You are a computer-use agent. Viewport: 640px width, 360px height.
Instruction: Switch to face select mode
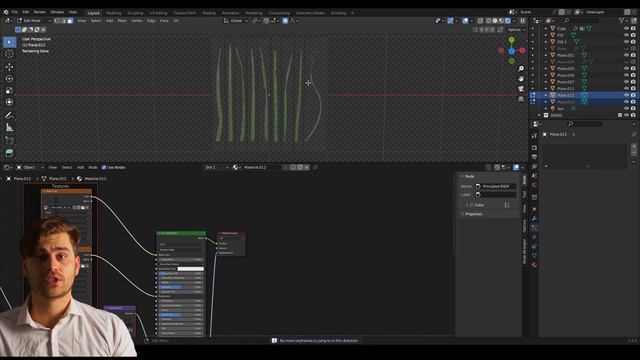pos(70,21)
